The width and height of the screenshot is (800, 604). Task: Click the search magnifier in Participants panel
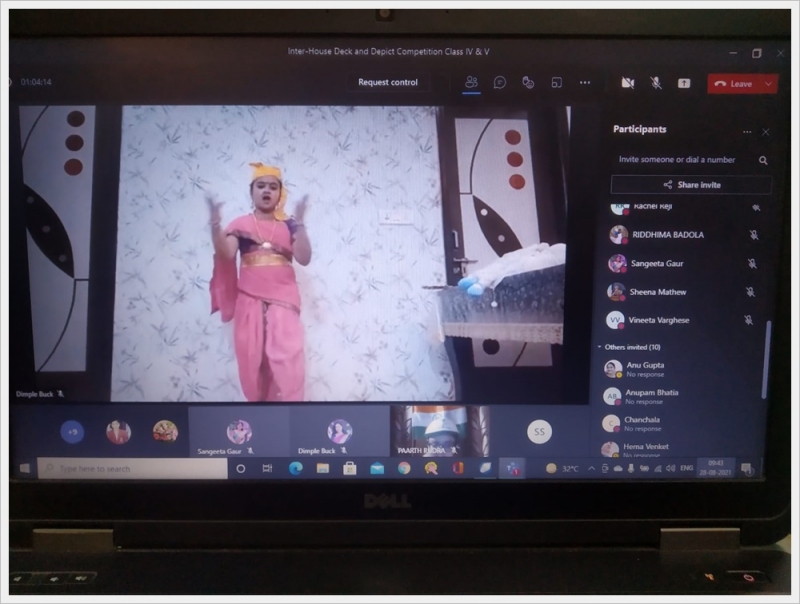(x=763, y=160)
